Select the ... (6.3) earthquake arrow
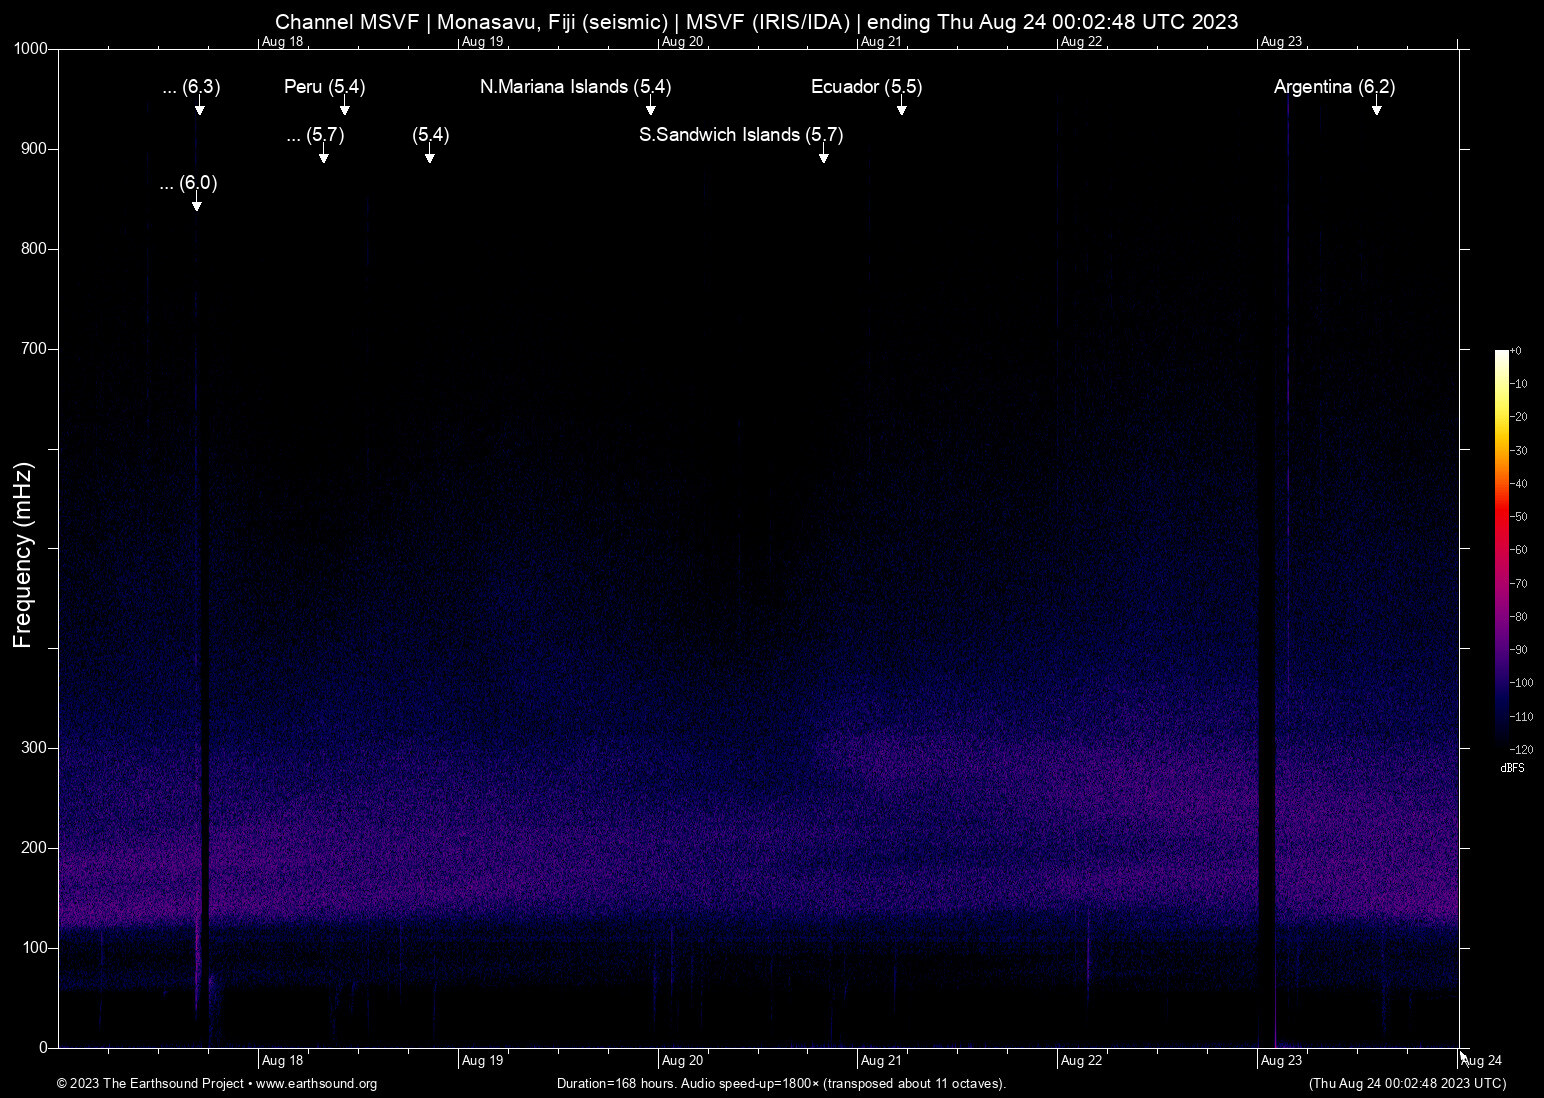Image resolution: width=1544 pixels, height=1098 pixels. [x=199, y=109]
